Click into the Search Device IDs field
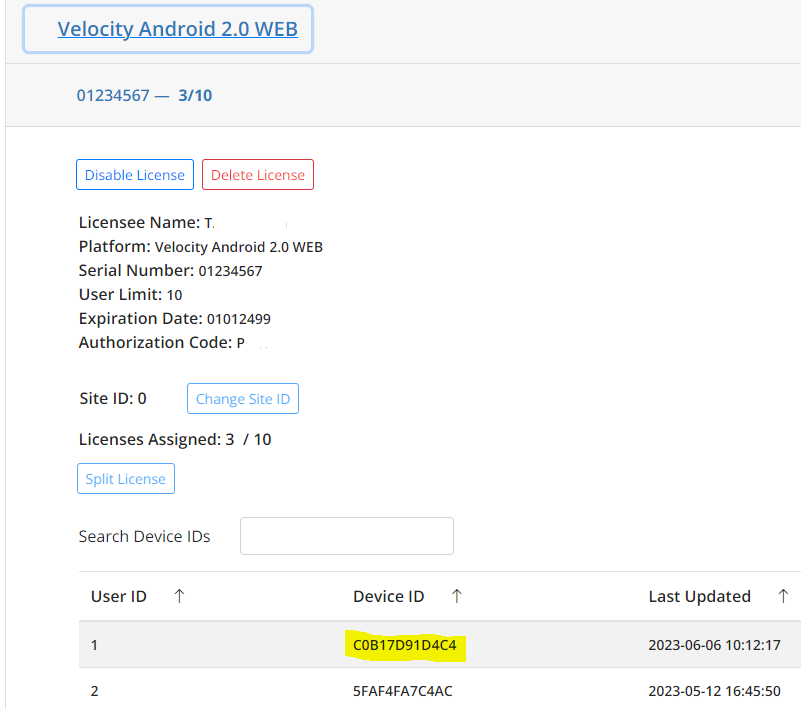This screenshot has width=801, height=709. click(x=346, y=535)
